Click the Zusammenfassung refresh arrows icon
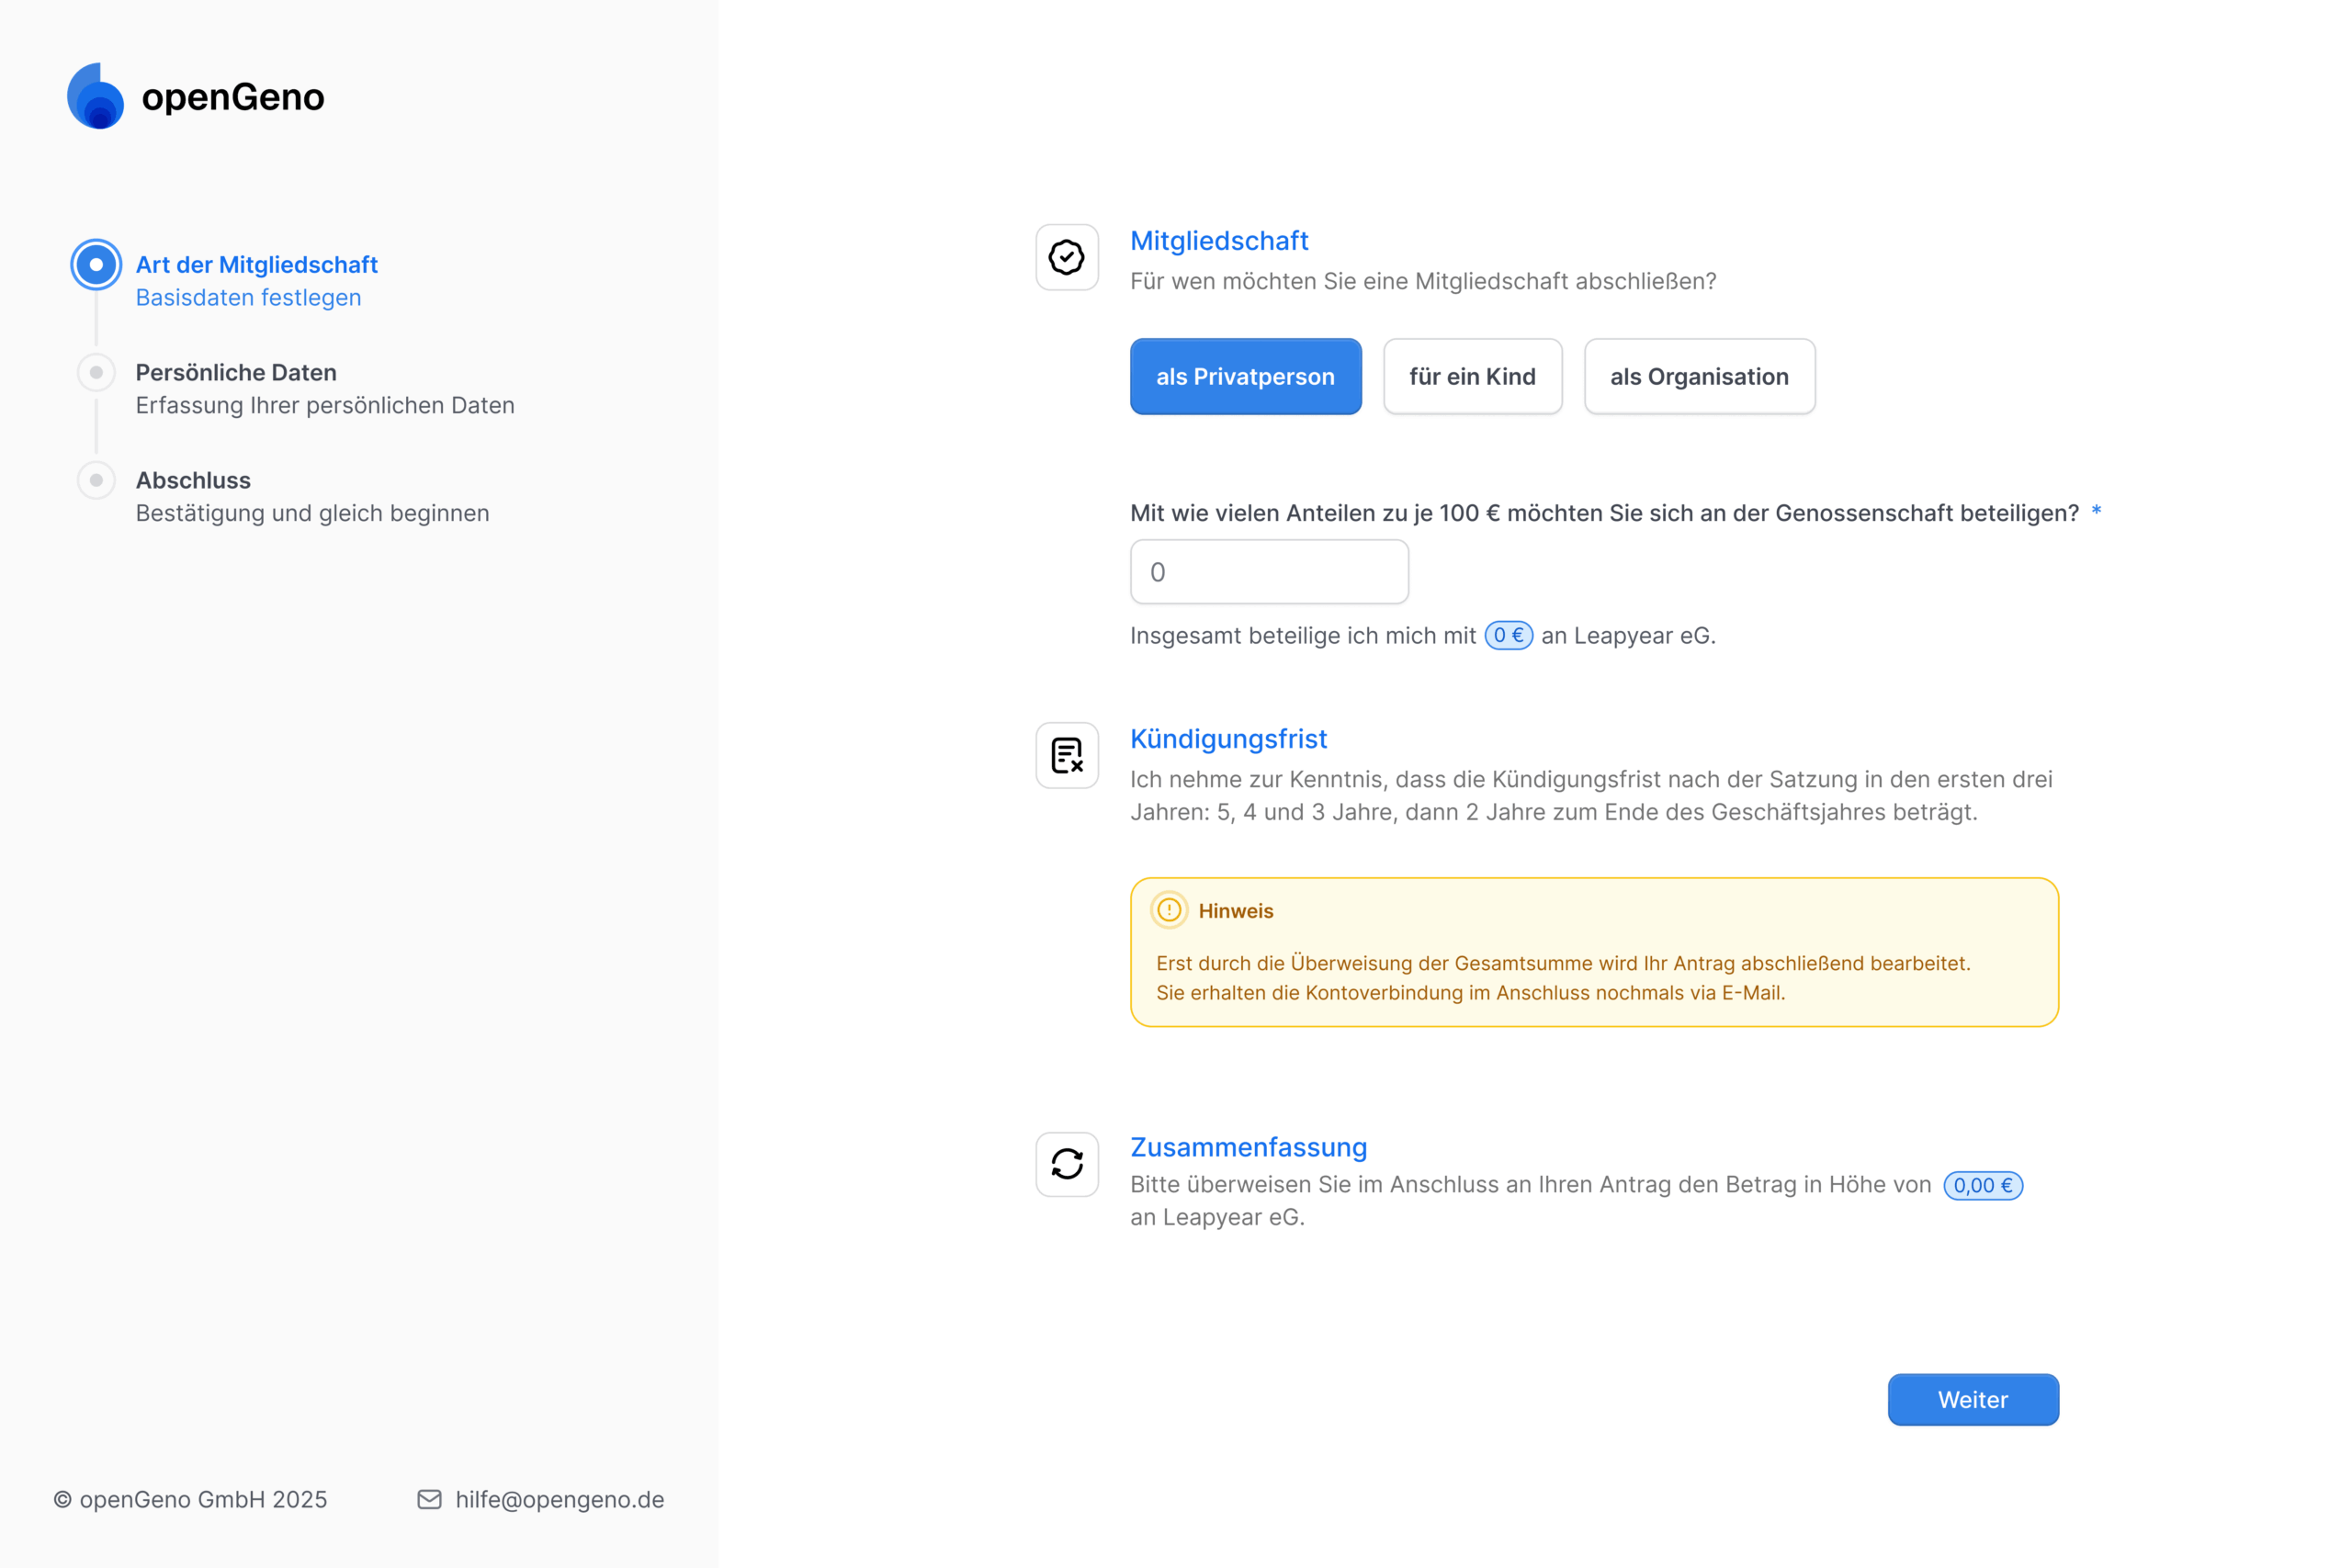 [1067, 1164]
